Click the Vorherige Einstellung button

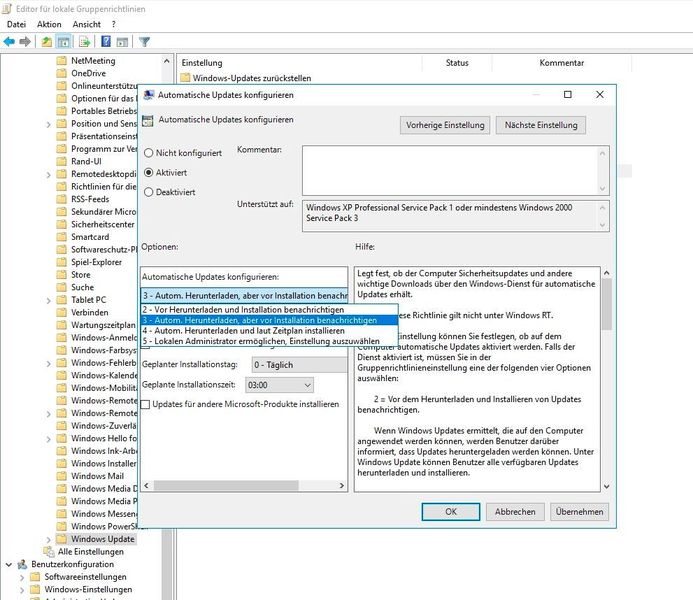click(x=445, y=125)
